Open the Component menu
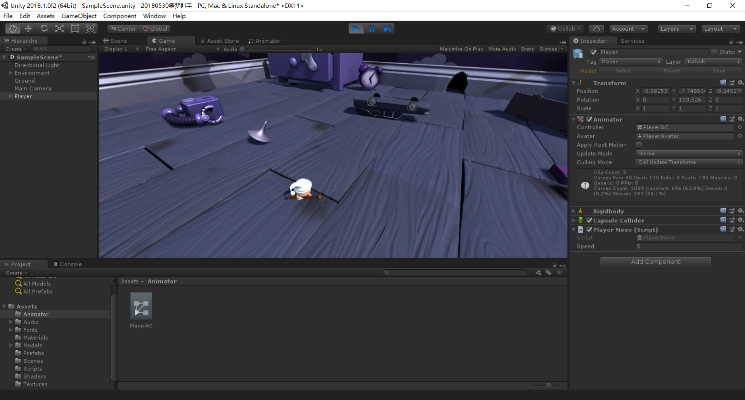Image resolution: width=745 pixels, height=400 pixels. click(x=120, y=16)
